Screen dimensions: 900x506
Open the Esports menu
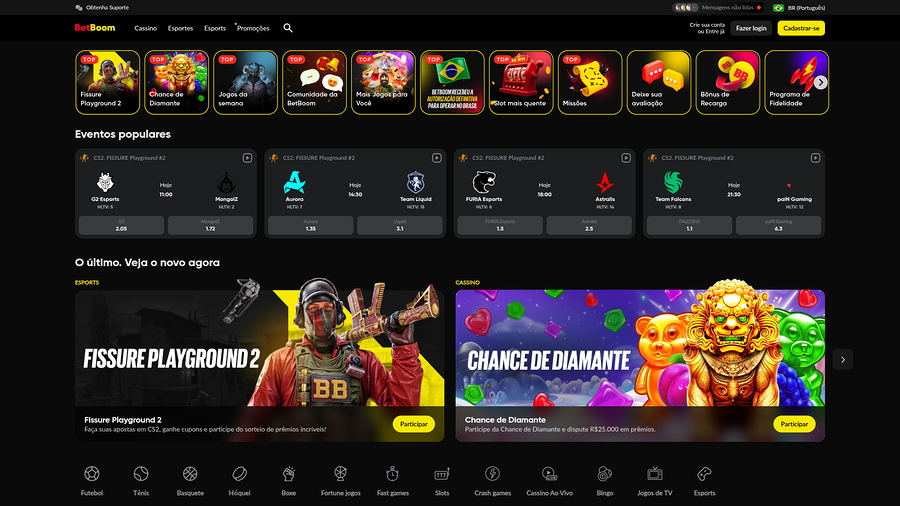coord(215,28)
